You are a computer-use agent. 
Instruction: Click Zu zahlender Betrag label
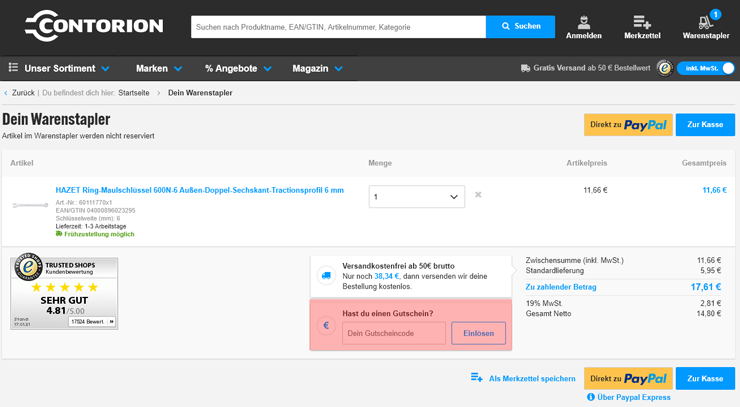tap(561, 287)
